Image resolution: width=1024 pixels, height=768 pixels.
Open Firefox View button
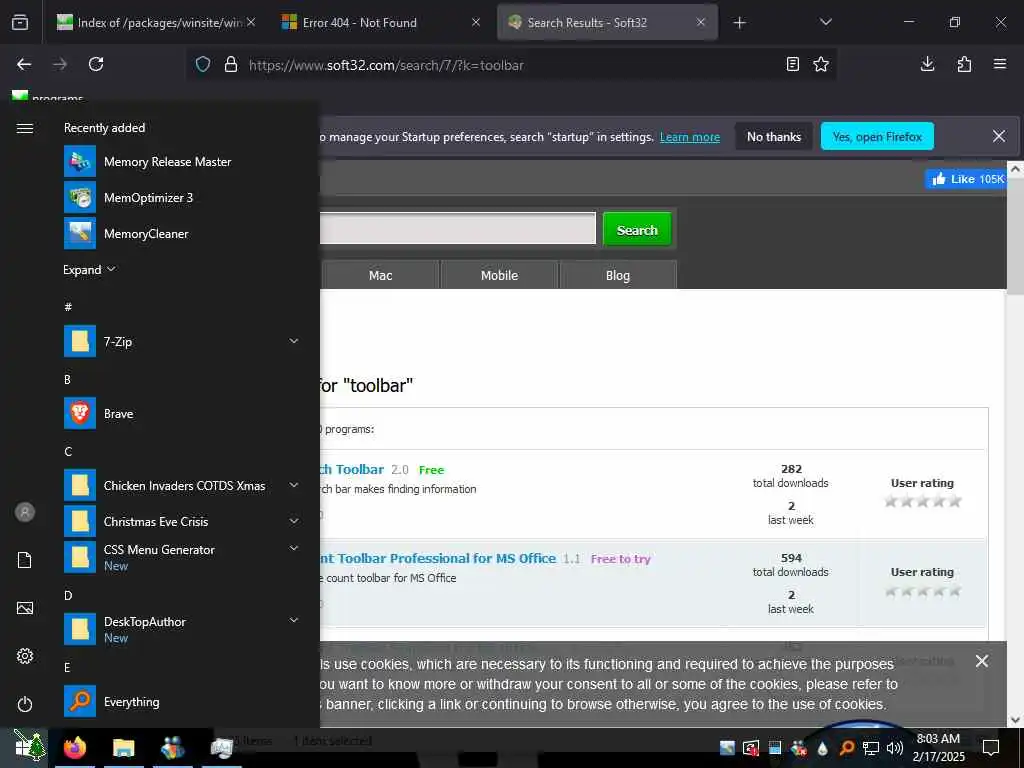20,22
